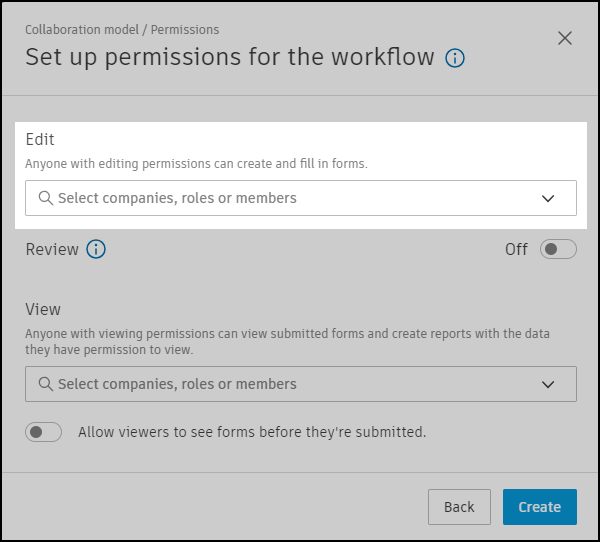
Task: Enable viewers to see forms before submission
Action: (44, 432)
